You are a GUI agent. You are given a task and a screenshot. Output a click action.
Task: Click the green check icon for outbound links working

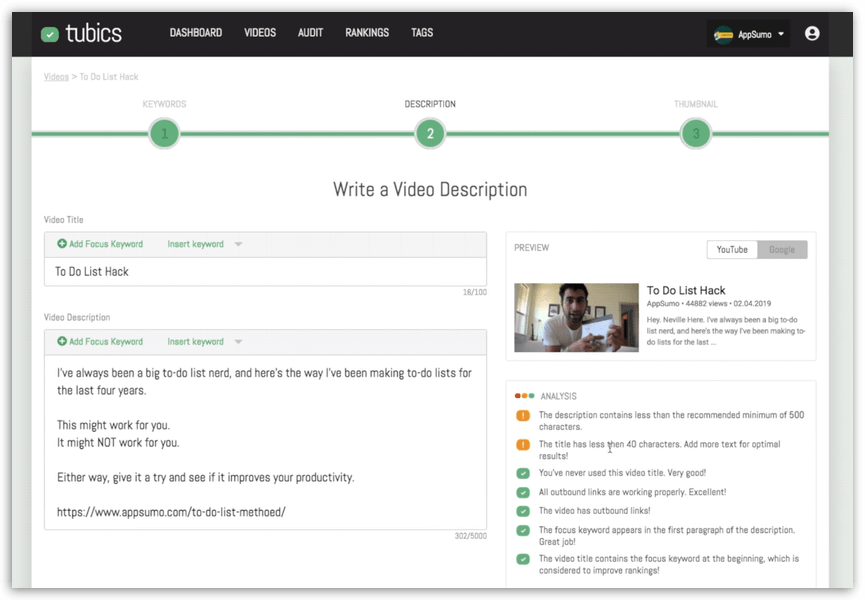[523, 492]
